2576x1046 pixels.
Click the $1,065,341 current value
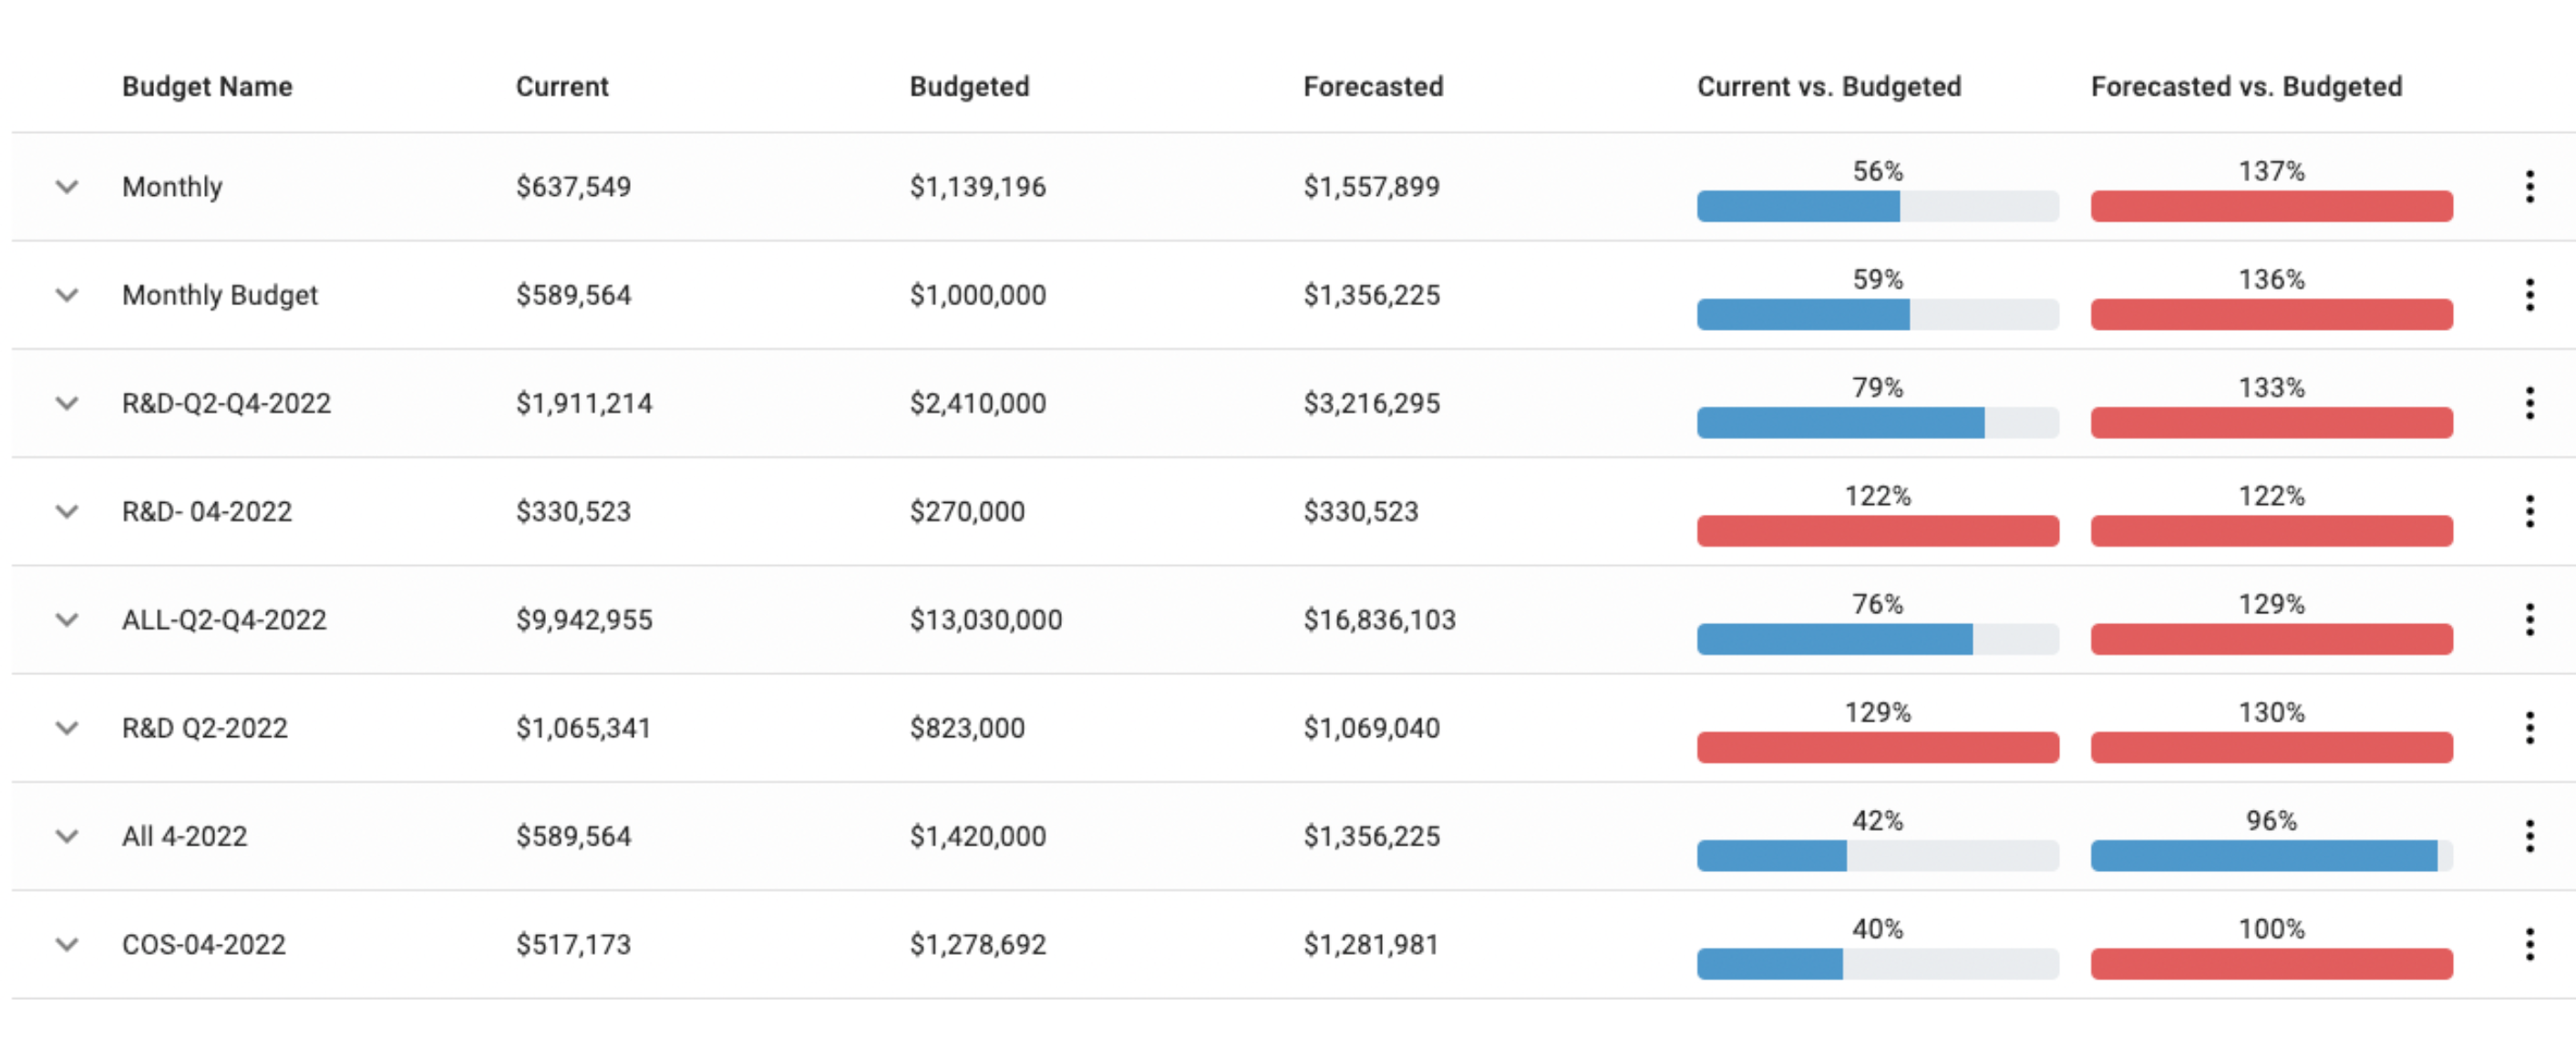pyautogui.click(x=583, y=728)
